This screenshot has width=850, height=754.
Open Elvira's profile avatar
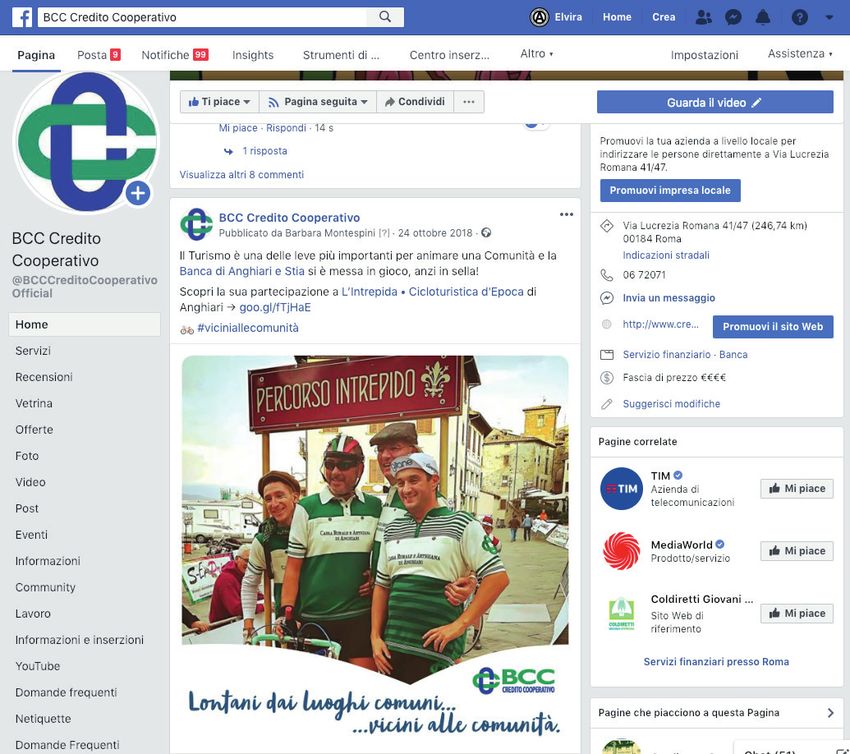(539, 17)
